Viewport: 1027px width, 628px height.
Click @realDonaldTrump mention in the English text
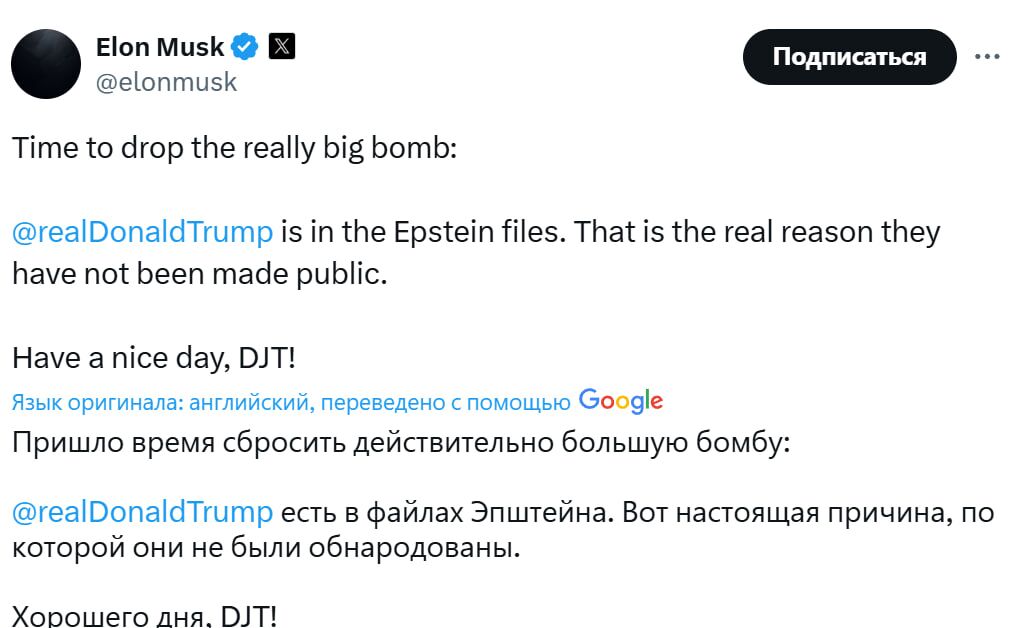click(142, 232)
